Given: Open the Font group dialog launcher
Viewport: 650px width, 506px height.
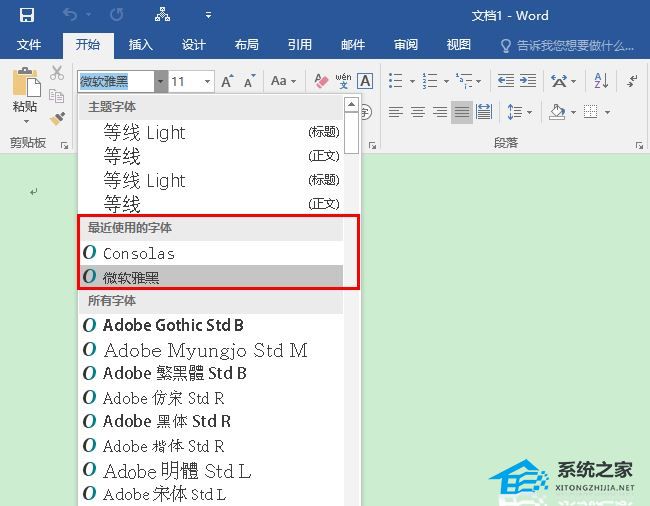Looking at the screenshot, I should coord(372,145).
